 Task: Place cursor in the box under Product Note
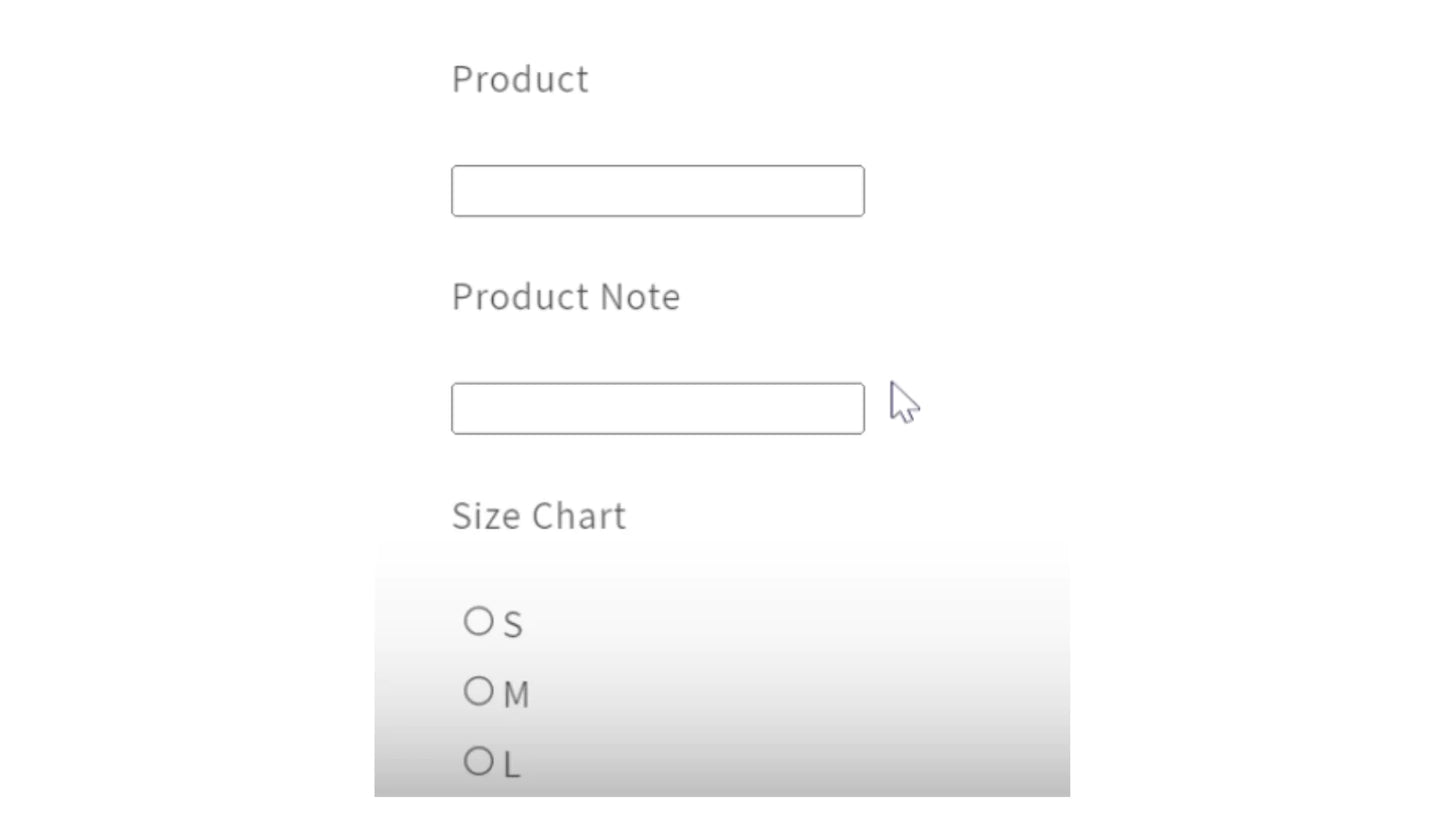click(x=657, y=408)
